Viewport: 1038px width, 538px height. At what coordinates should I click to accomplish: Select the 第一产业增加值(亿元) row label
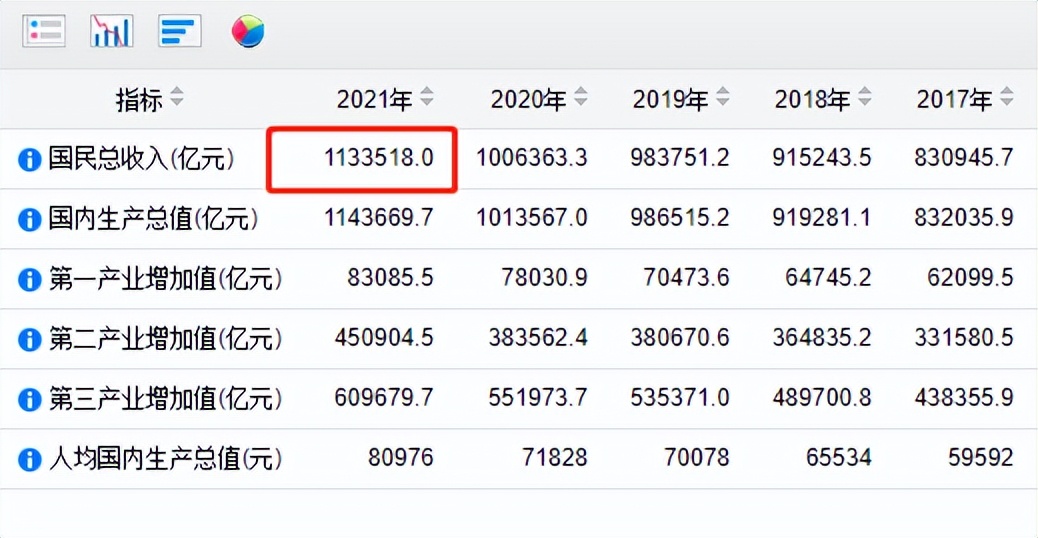[165, 279]
